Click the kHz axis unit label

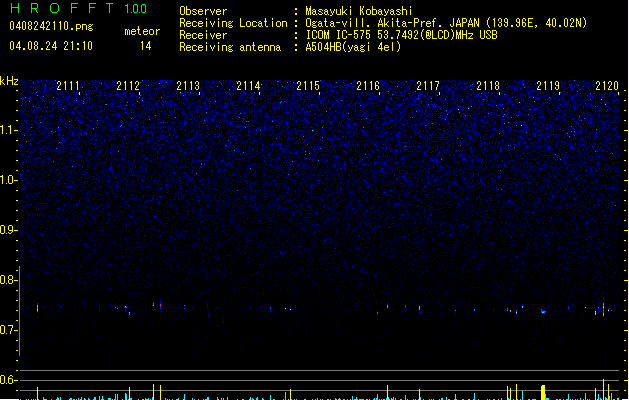9,81
